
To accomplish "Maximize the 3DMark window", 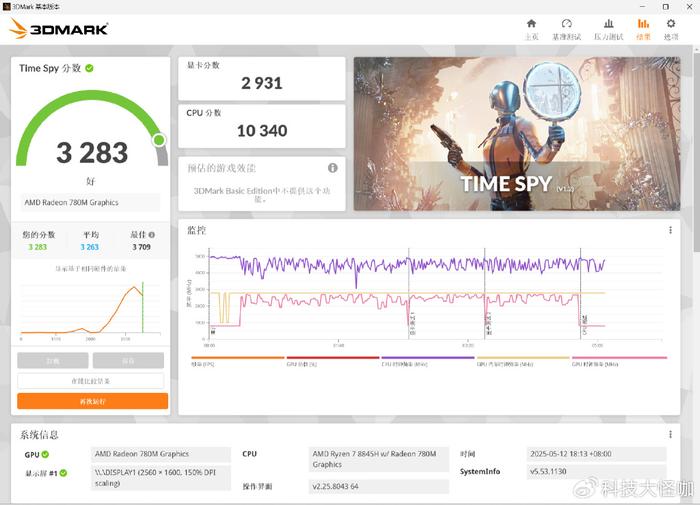I will (666, 7).
